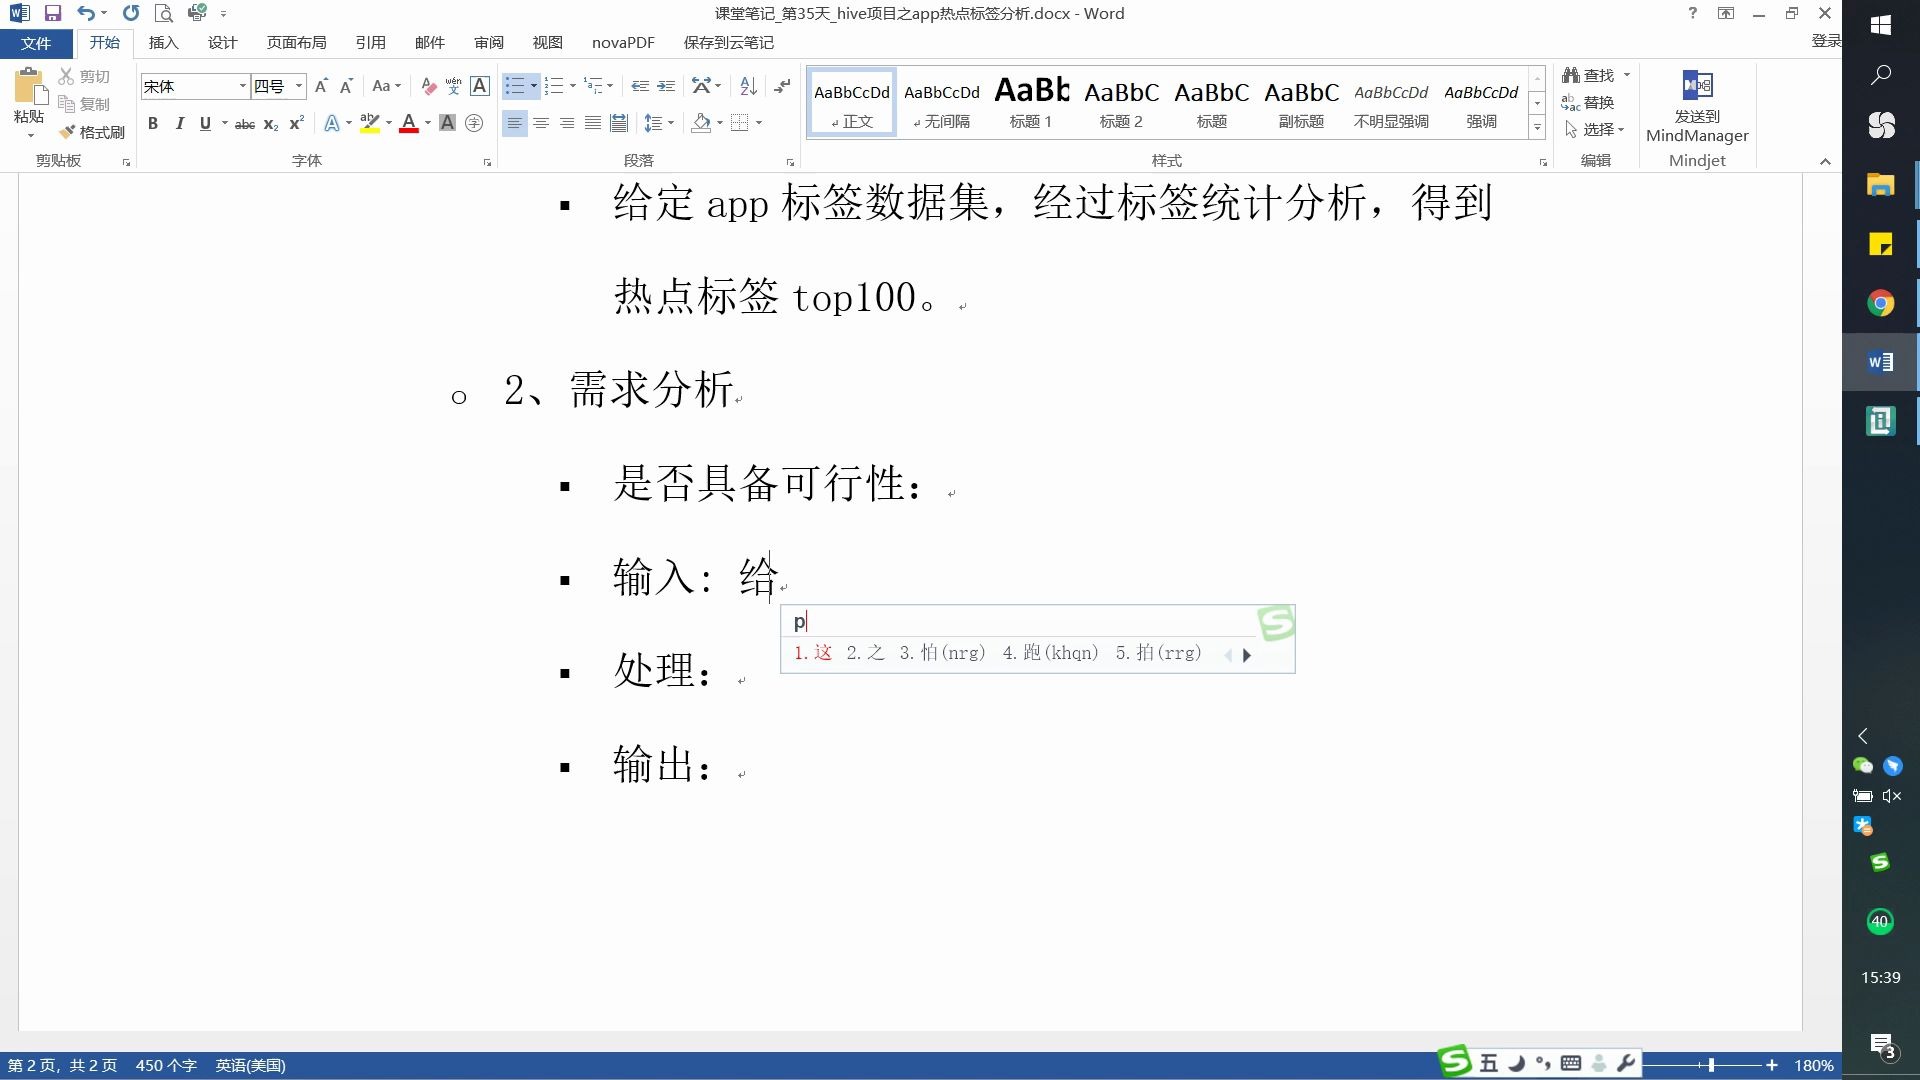The height and width of the screenshot is (1080, 1920).
Task: Click the sort A-Z icon
Action: point(748,86)
